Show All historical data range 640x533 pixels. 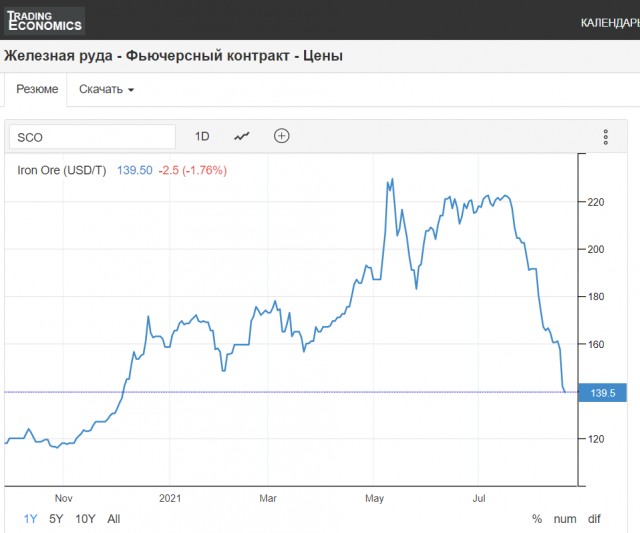tap(113, 519)
